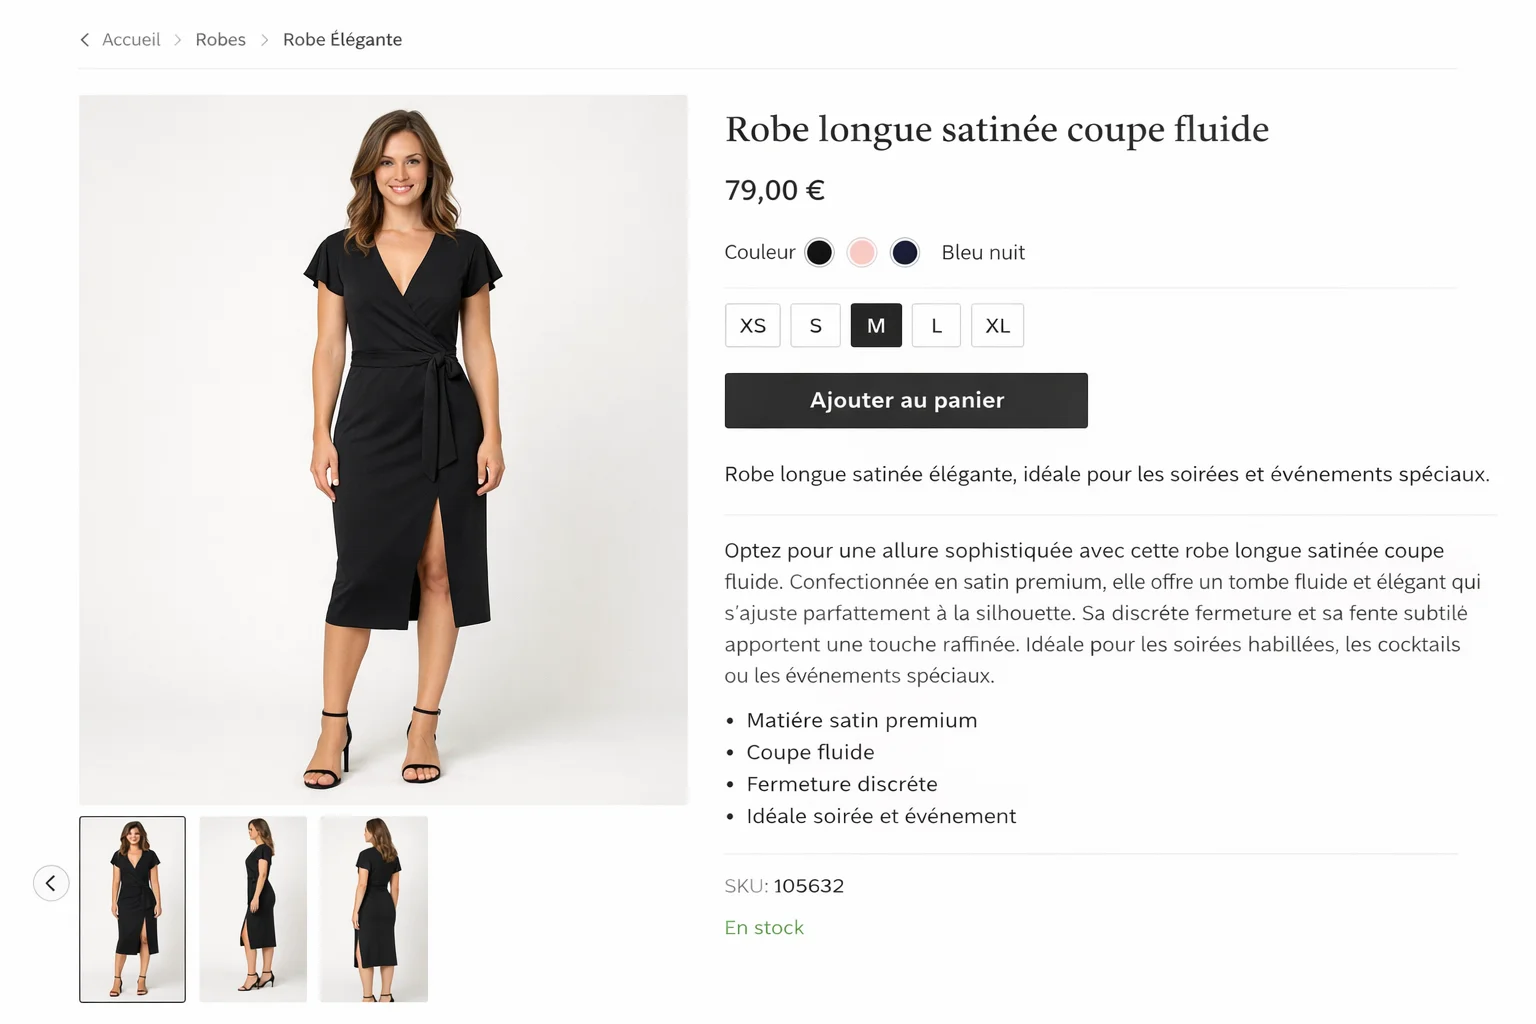Navigate to the Robes category page
This screenshot has height=1024, width=1536.
[220, 39]
